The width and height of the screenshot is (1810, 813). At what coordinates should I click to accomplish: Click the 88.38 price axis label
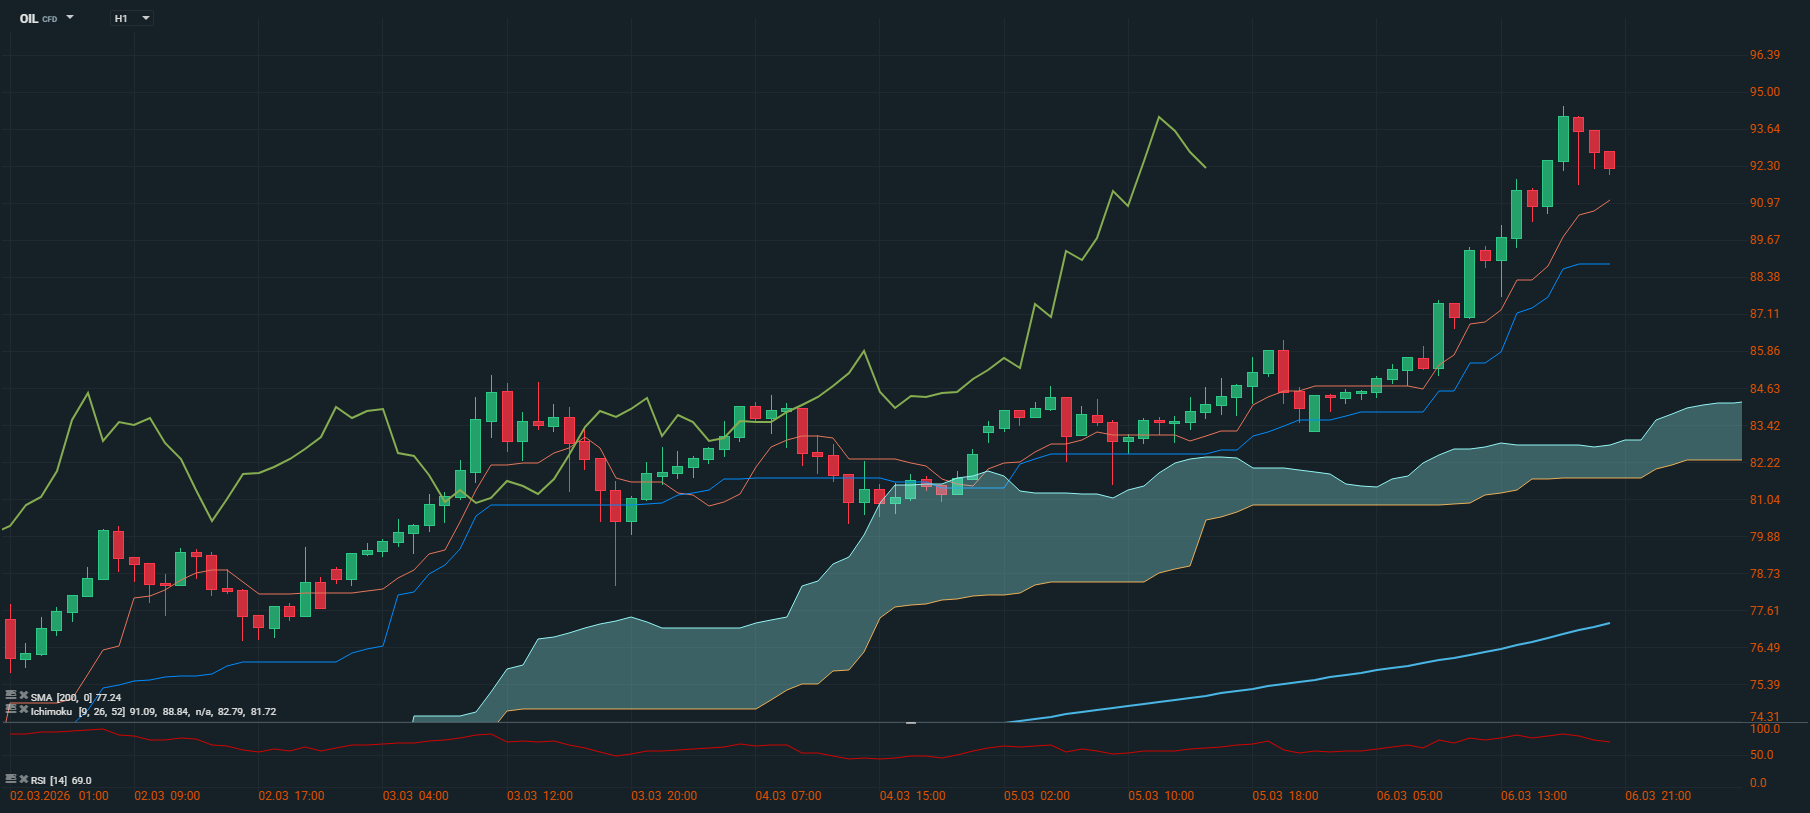[x=1765, y=277]
